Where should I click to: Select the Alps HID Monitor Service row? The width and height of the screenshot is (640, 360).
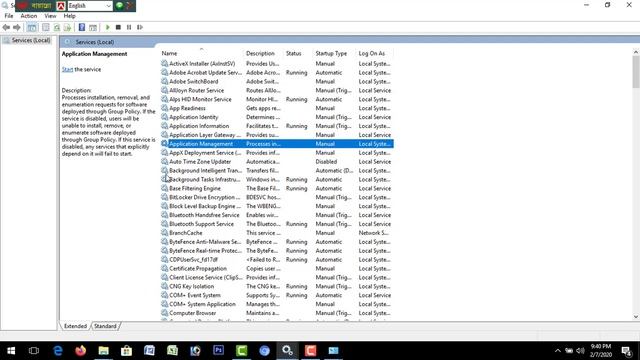277,100
